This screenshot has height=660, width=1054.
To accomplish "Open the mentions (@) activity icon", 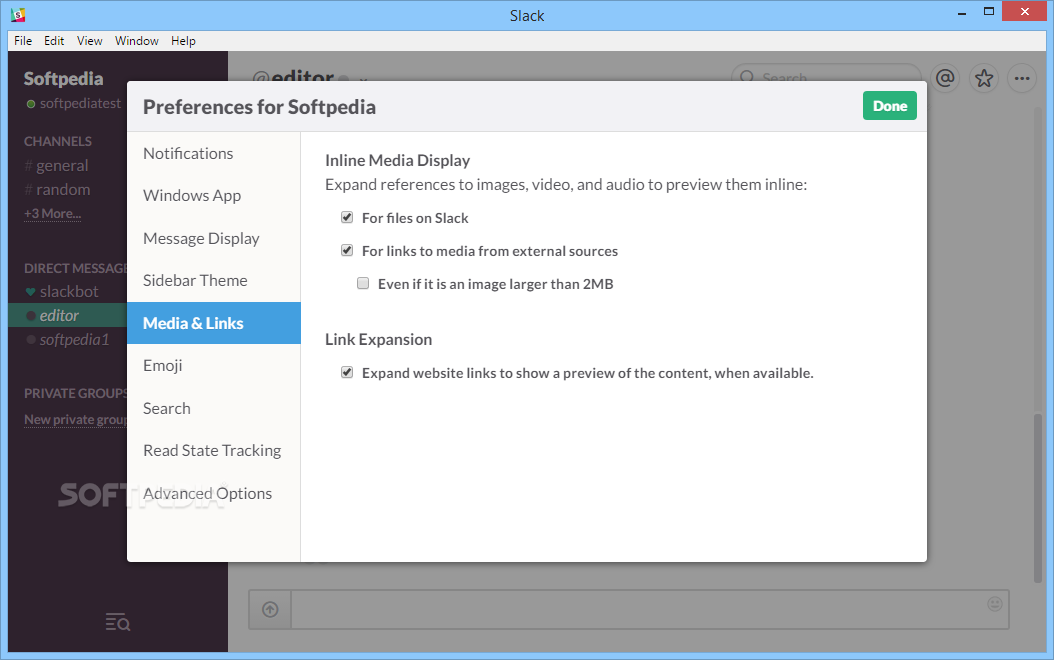I will tap(945, 79).
